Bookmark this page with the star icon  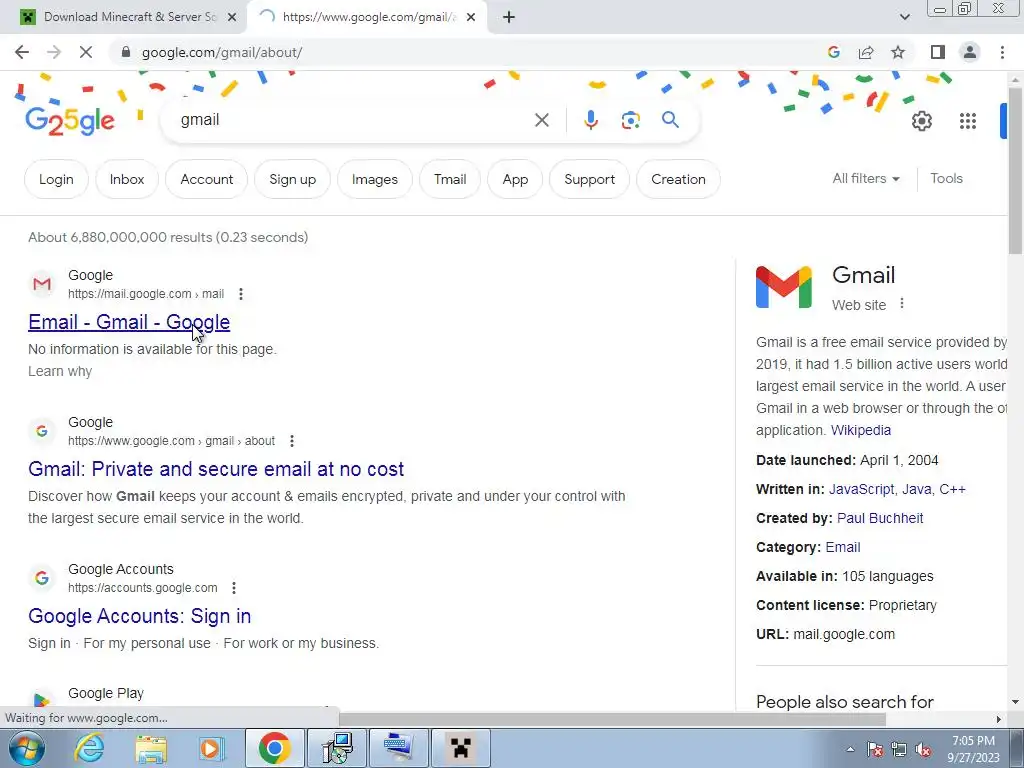(898, 52)
